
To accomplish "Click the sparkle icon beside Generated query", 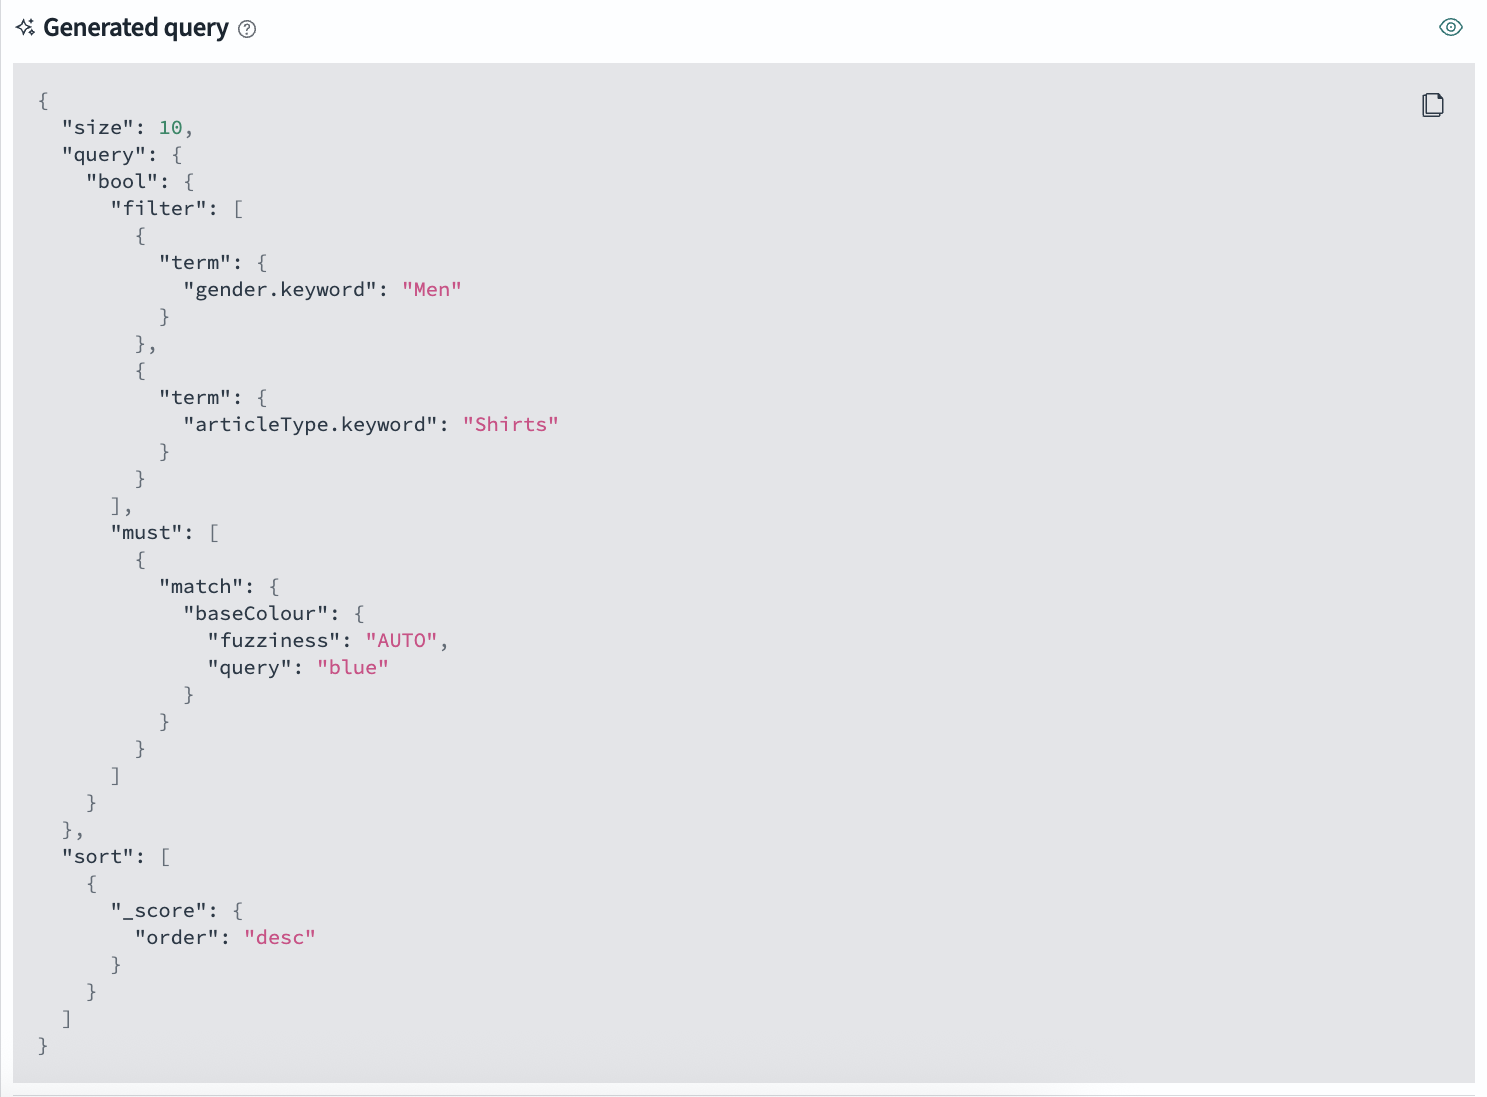I will click(x=25, y=27).
